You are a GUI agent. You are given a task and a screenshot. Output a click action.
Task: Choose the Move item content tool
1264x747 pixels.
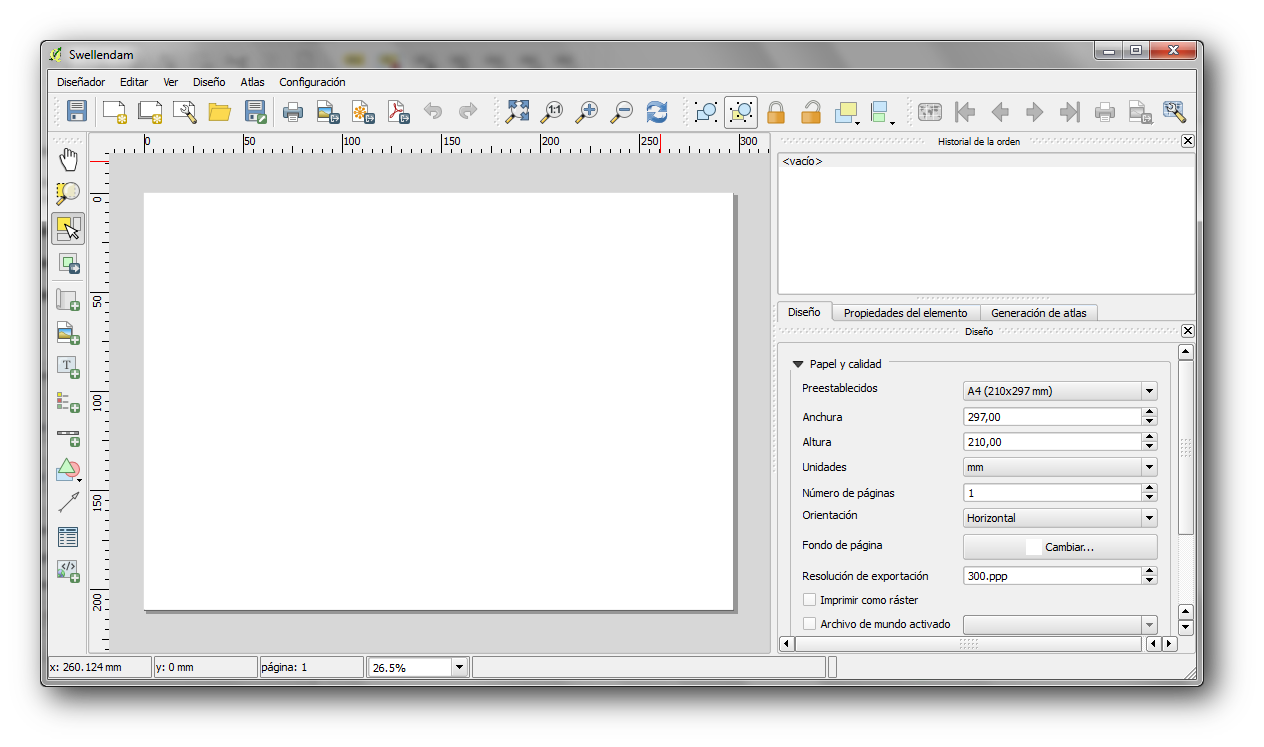coord(68,264)
